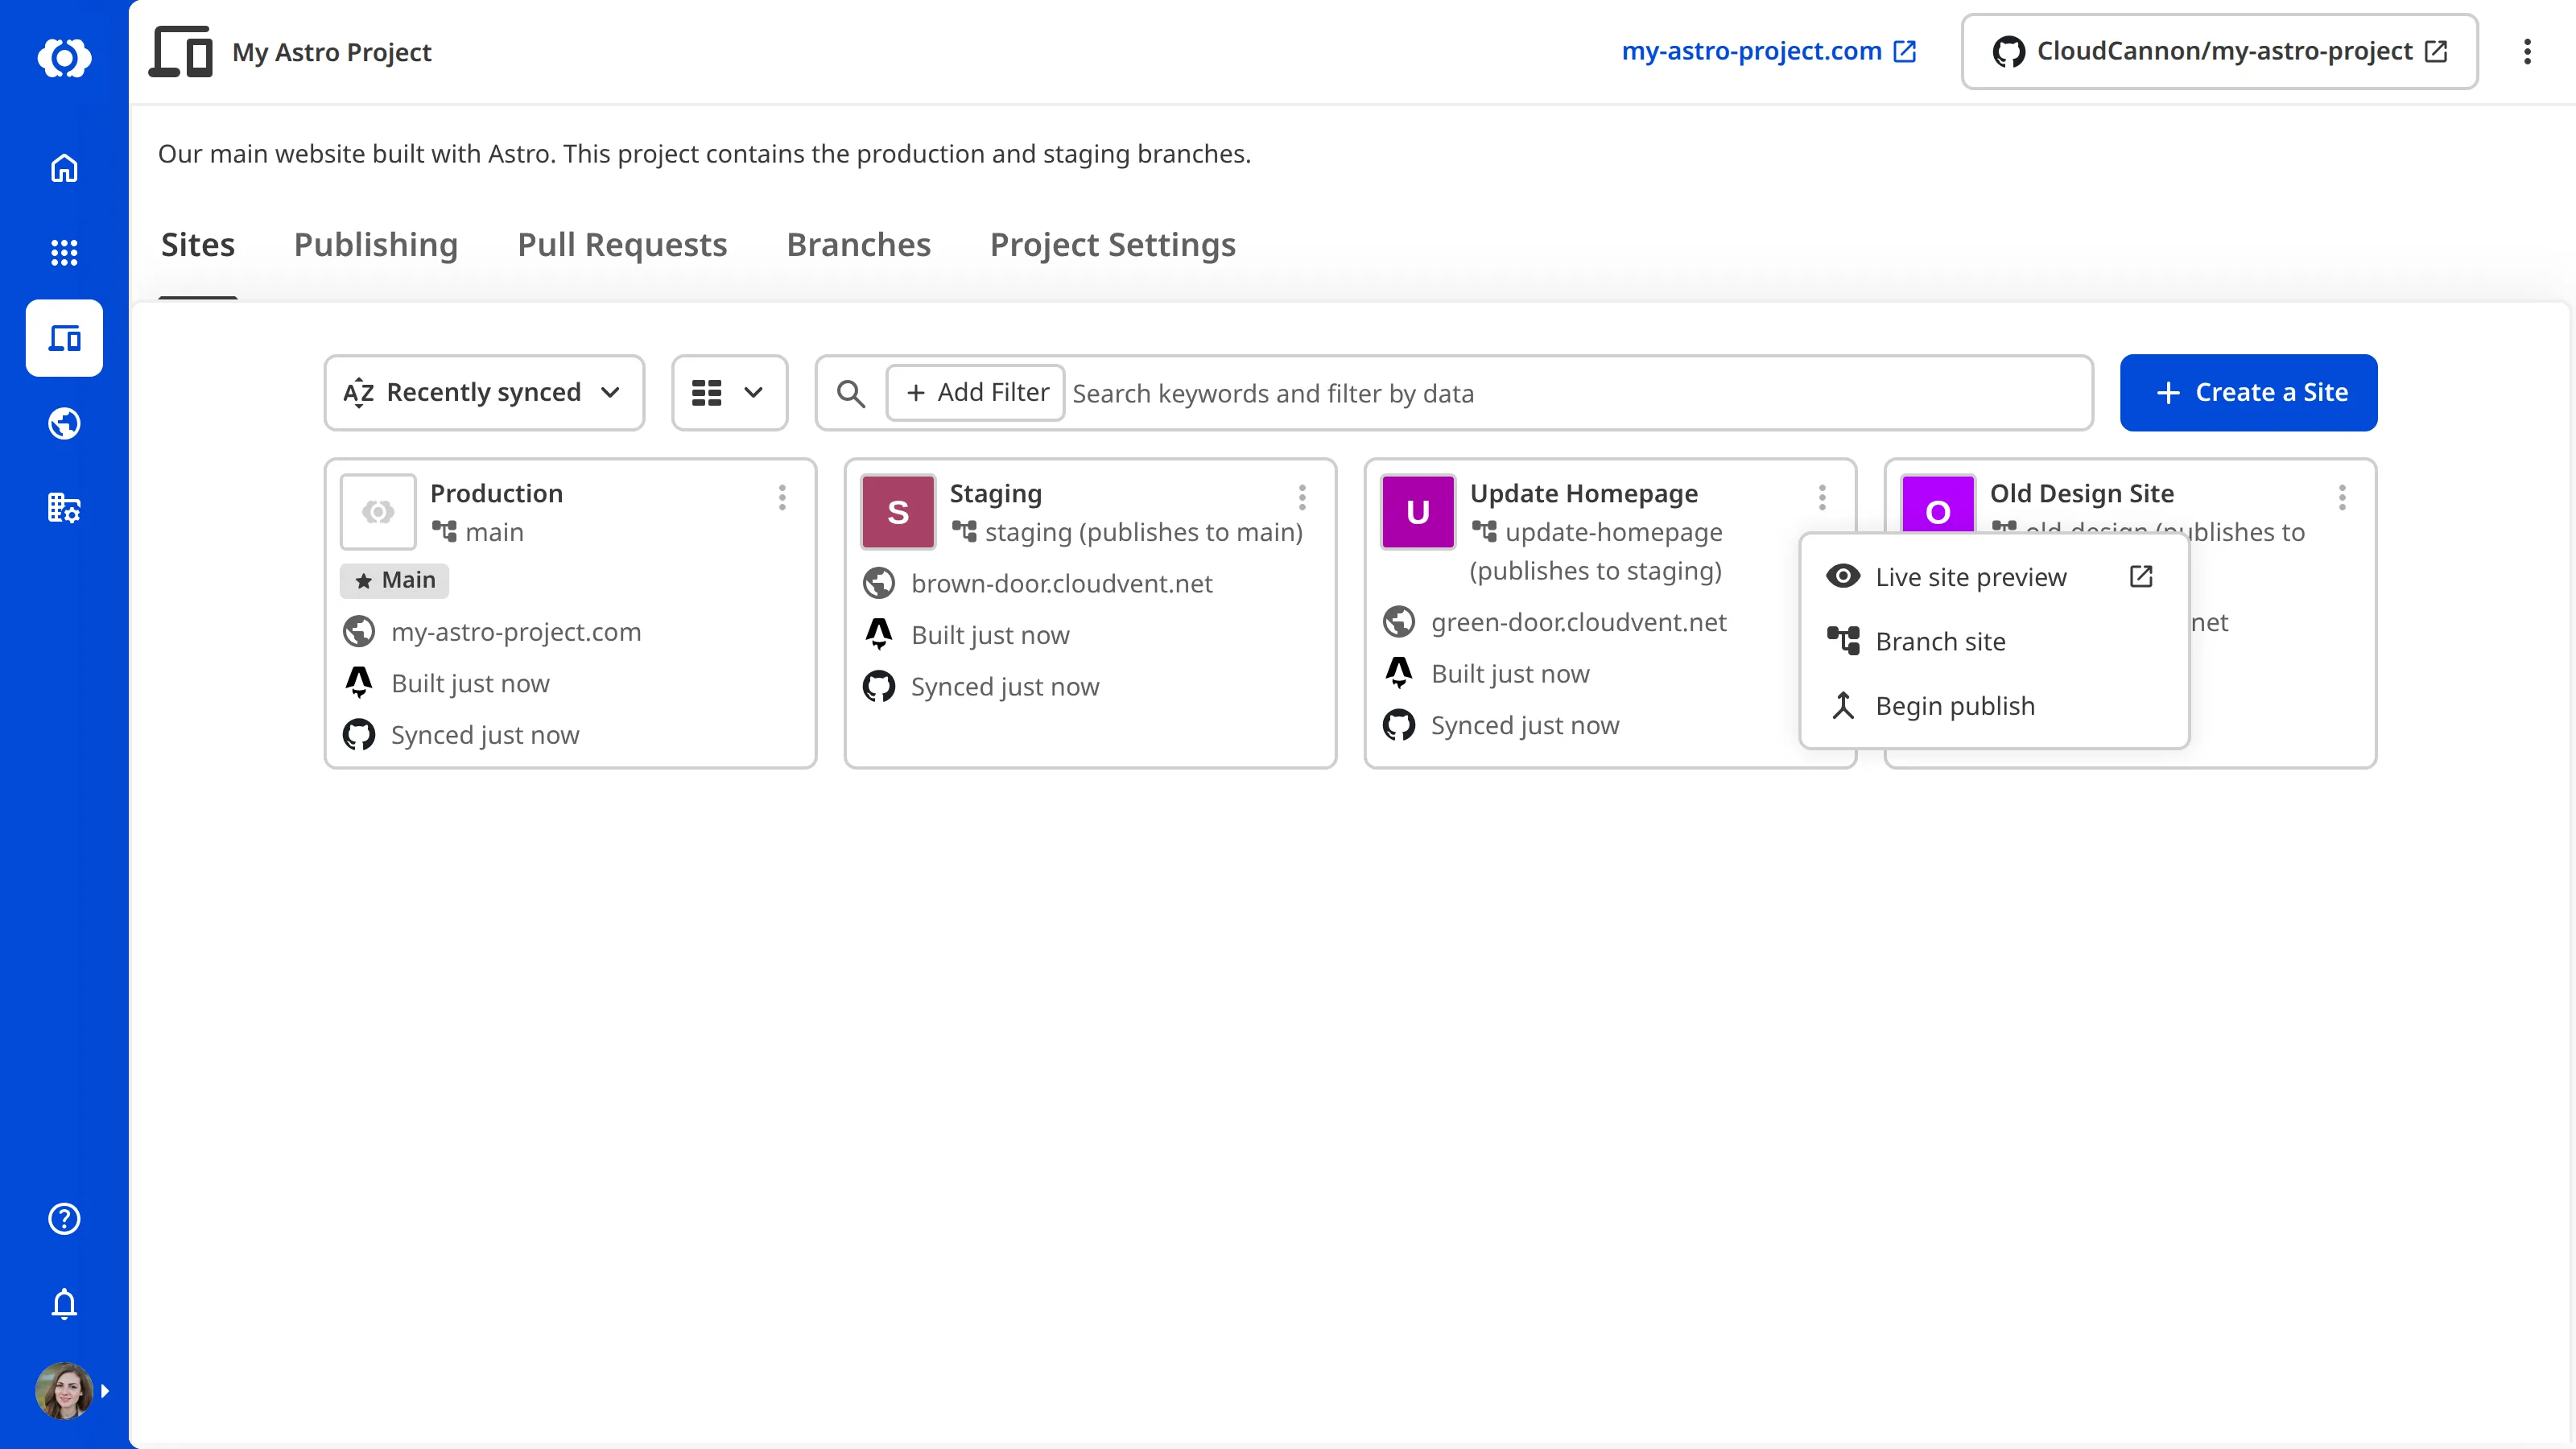Click the Create a Site button
Image resolution: width=2576 pixels, height=1449 pixels.
[2249, 393]
